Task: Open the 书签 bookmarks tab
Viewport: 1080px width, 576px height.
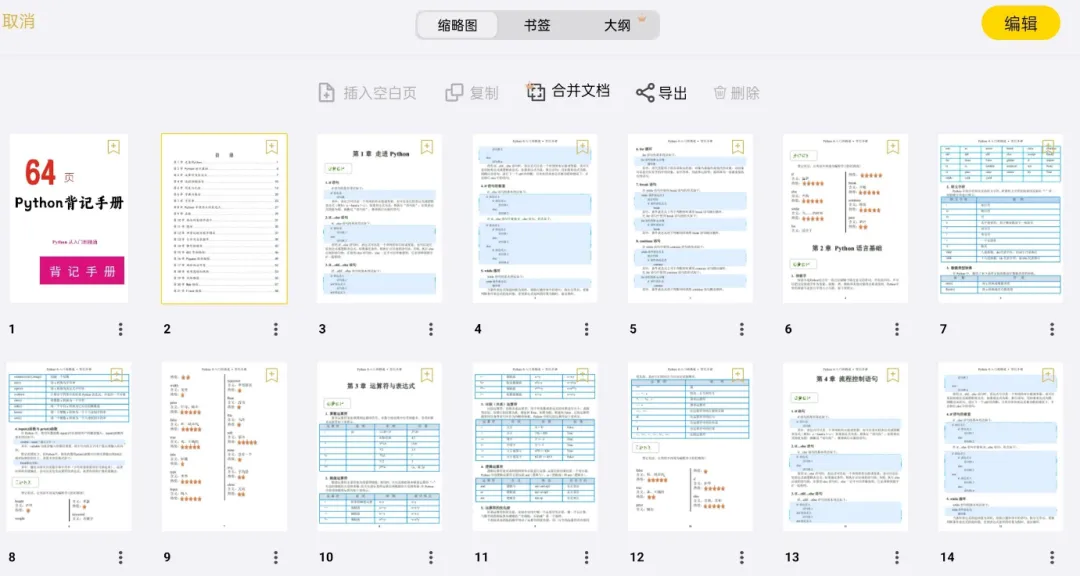Action: [537, 25]
